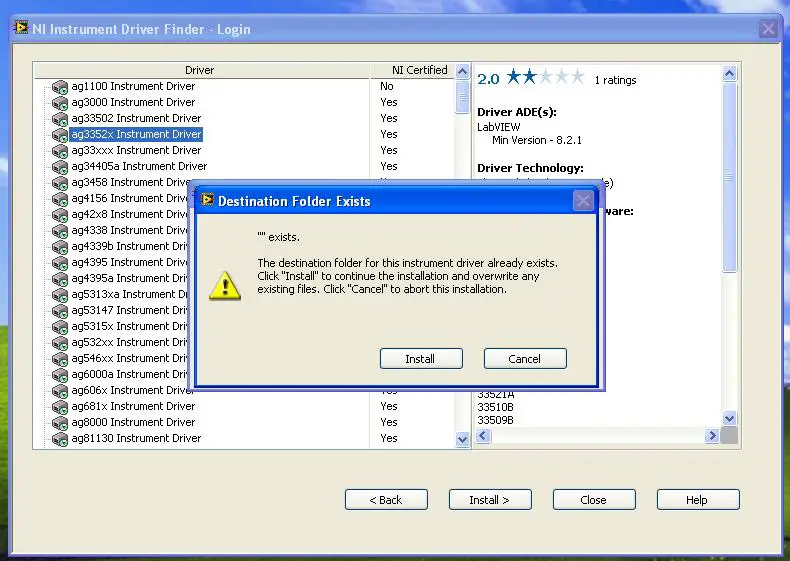The width and height of the screenshot is (790, 561).
Task: Select the ag681x Instrument Driver row
Action: click(x=133, y=406)
